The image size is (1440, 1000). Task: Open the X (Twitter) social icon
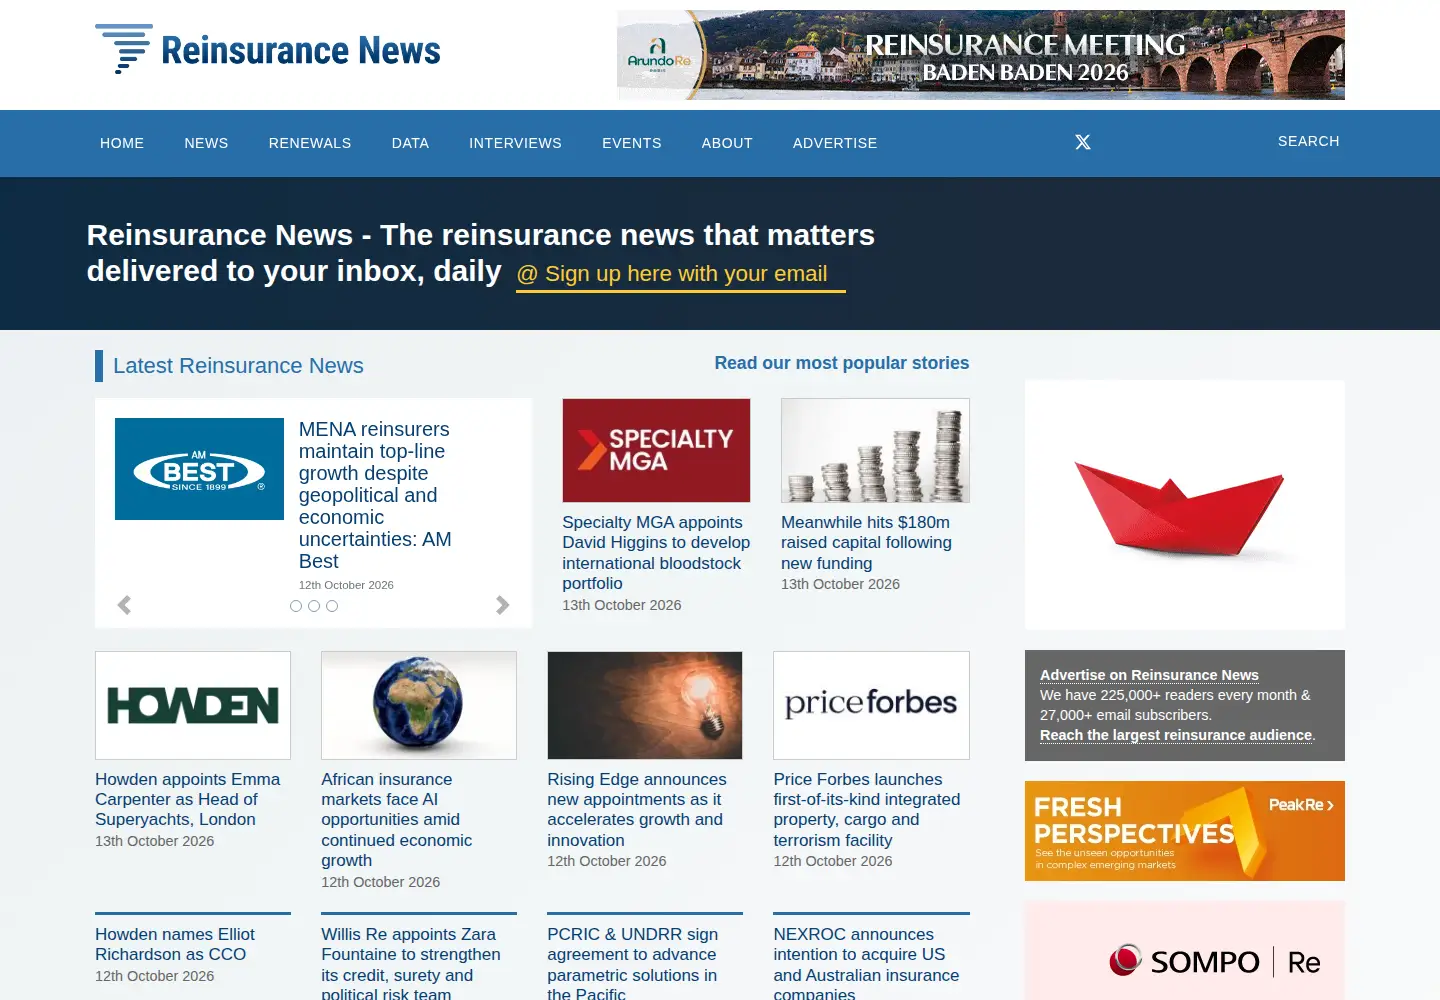point(1083,142)
